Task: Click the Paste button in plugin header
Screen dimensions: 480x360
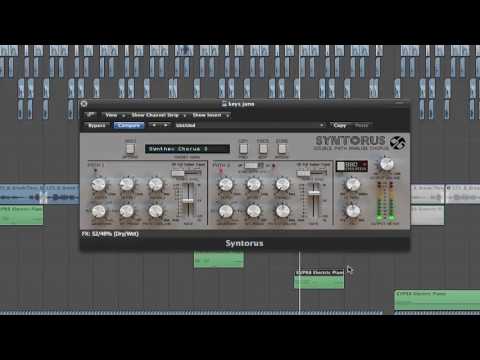Action: [x=361, y=125]
